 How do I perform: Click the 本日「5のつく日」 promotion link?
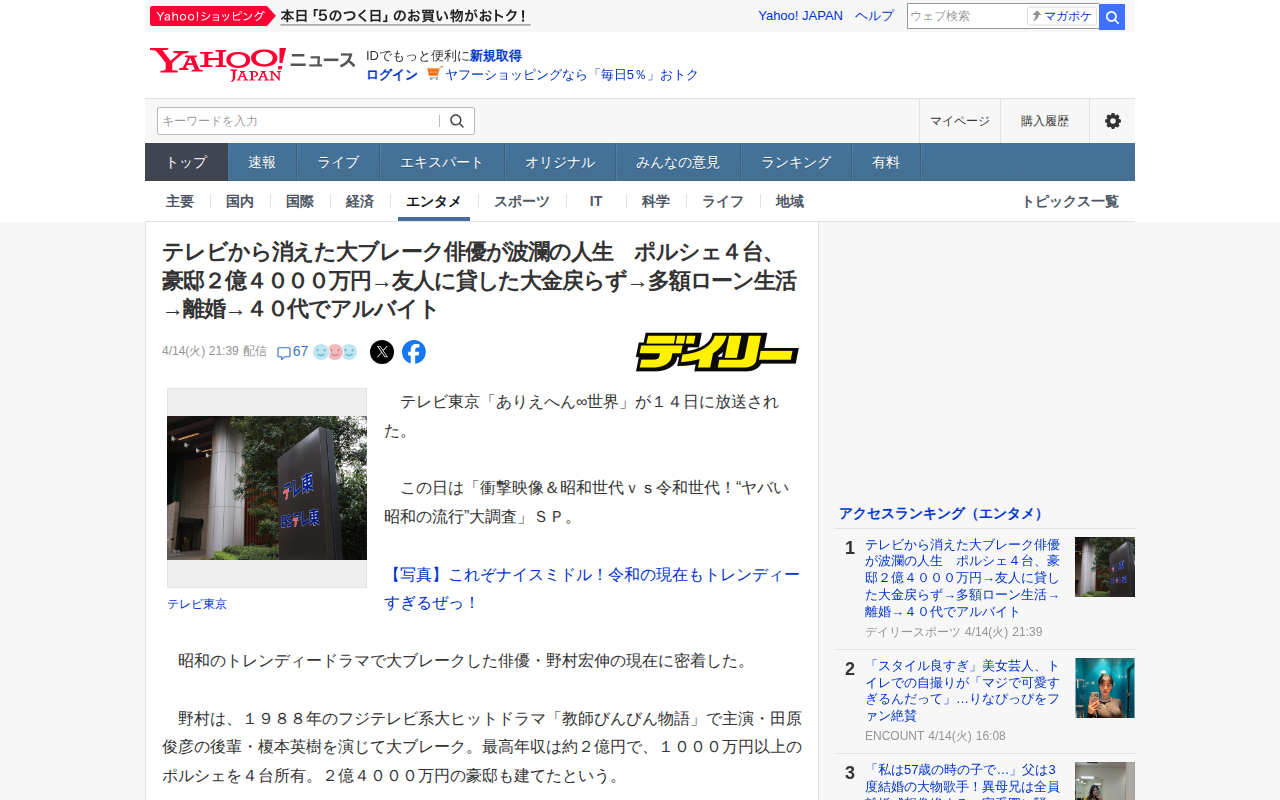(405, 16)
